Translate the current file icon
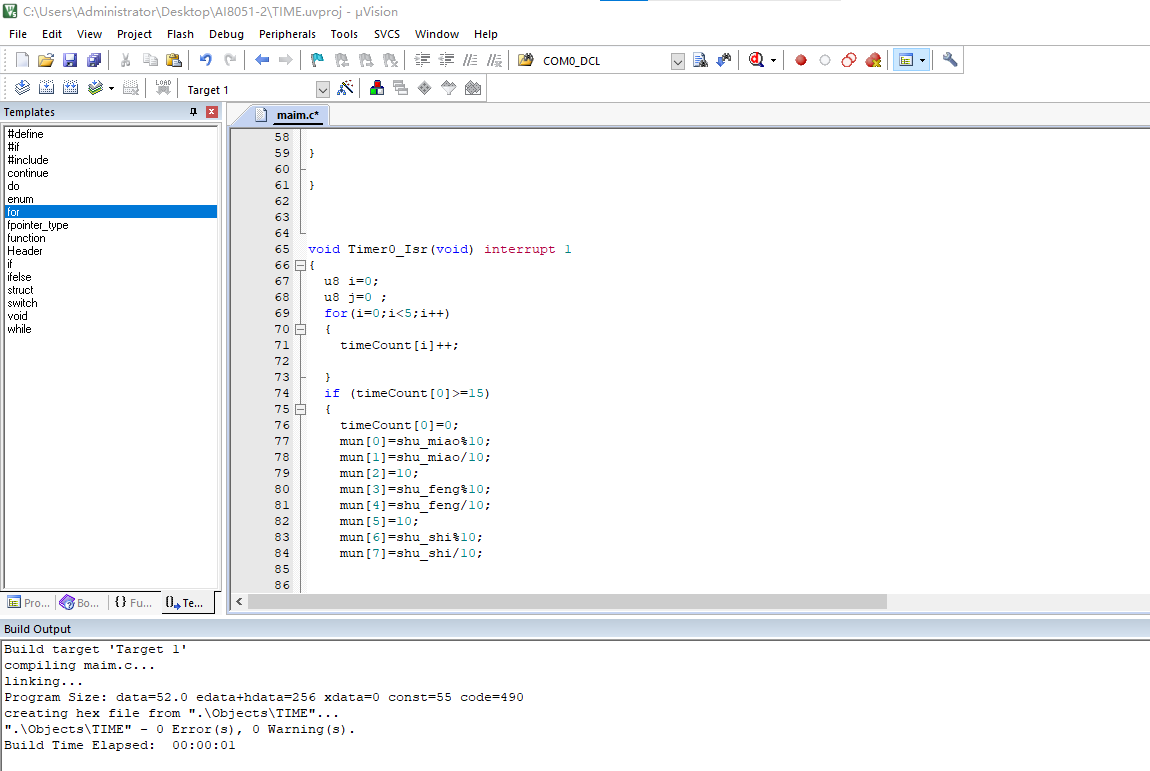Image resolution: width=1150 pixels, height=771 pixels. [22, 89]
